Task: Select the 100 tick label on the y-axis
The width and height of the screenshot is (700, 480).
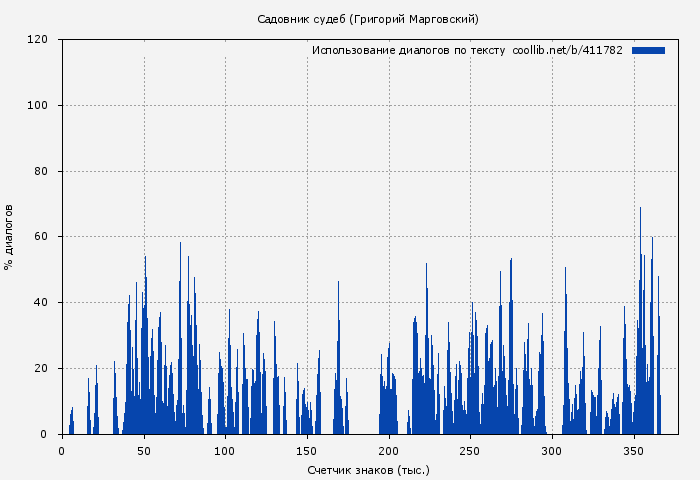Action: tap(38, 105)
